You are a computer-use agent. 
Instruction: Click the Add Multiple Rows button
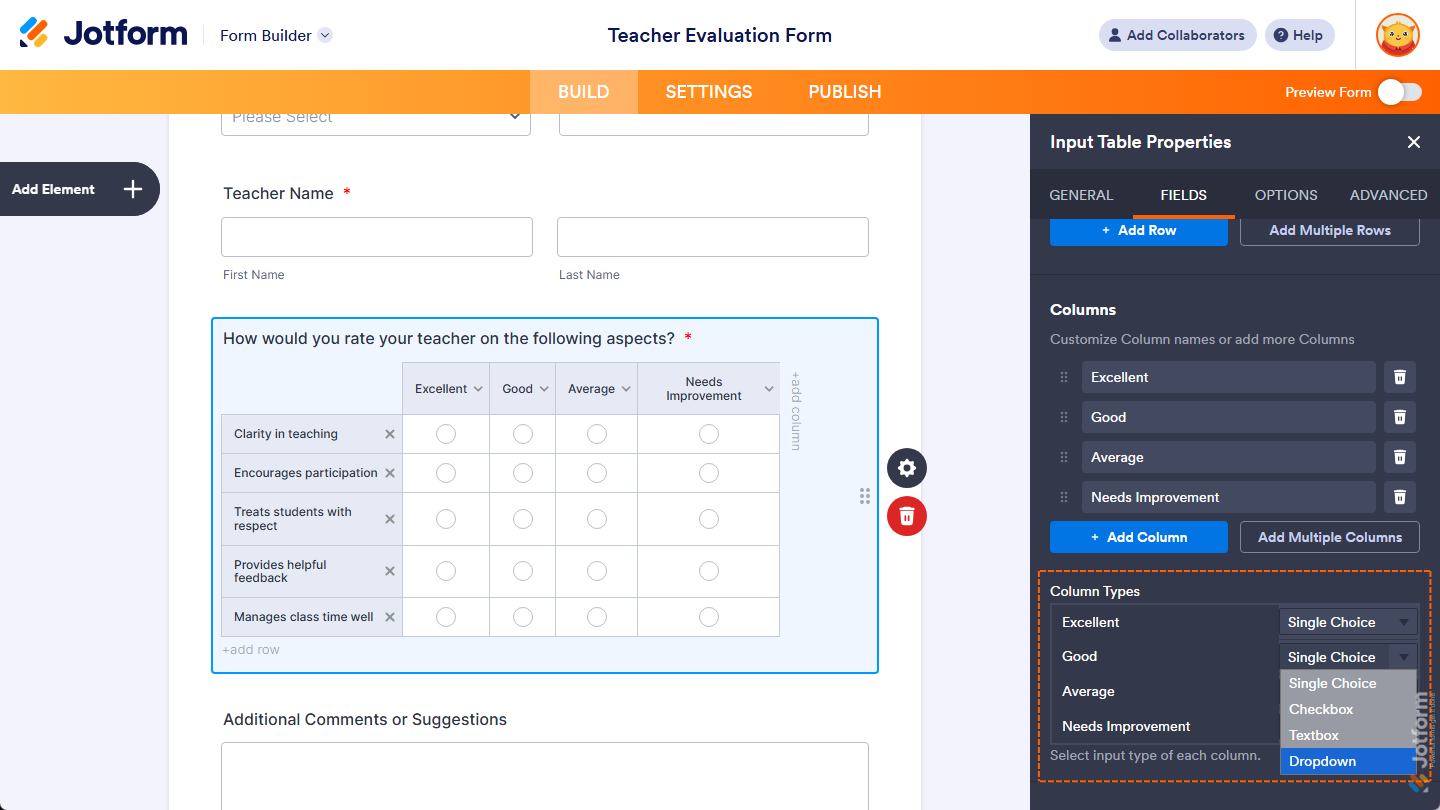(x=1330, y=230)
